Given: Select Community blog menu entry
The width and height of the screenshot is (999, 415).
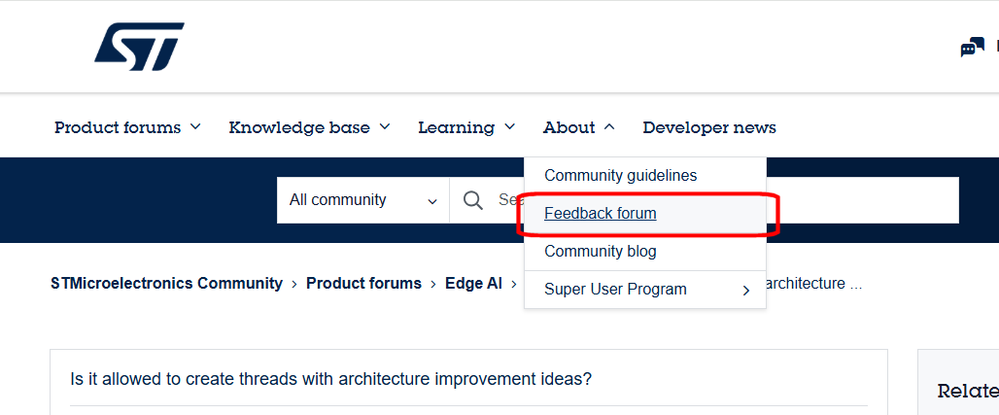Looking at the screenshot, I should pyautogui.click(x=600, y=252).
